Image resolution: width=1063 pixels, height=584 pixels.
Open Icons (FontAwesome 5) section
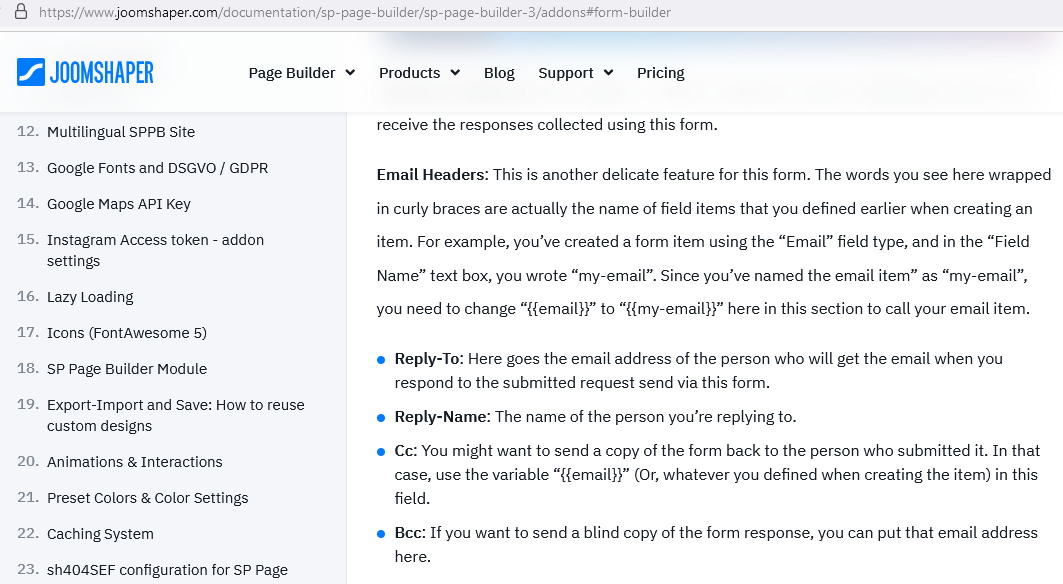tap(127, 333)
